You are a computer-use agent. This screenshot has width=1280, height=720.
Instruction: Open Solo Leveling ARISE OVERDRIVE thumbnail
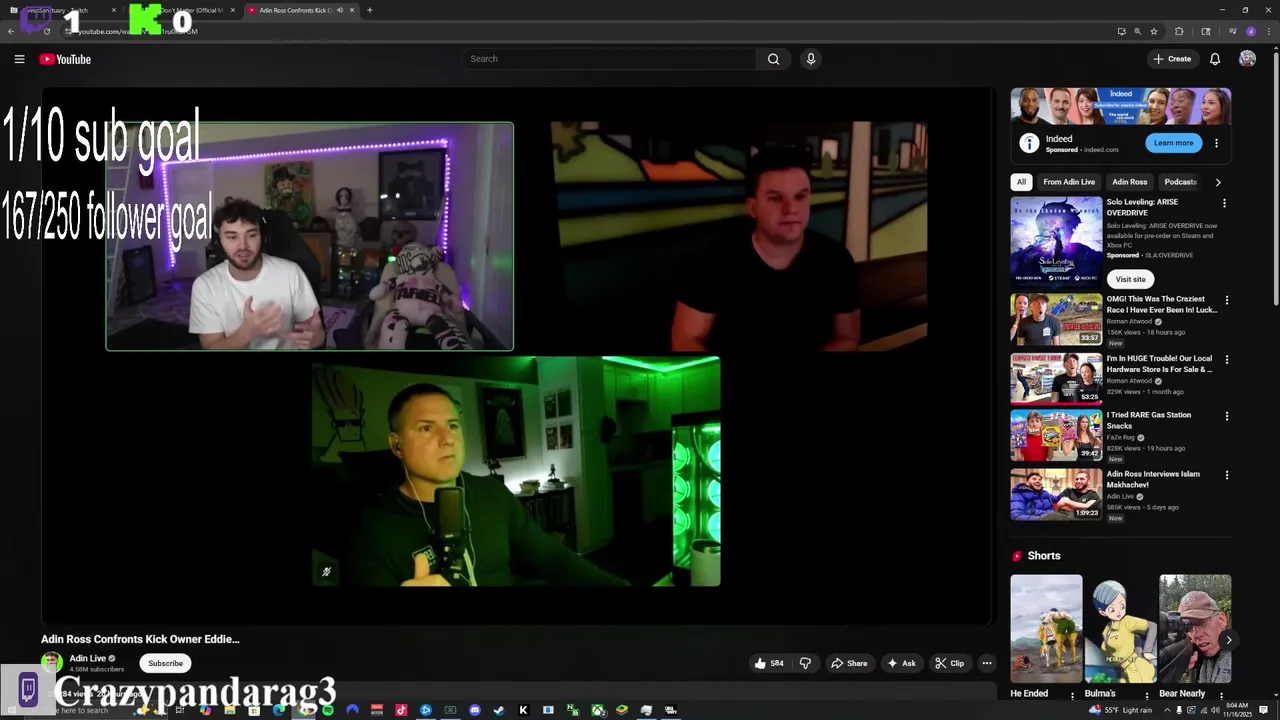pyautogui.click(x=1056, y=242)
